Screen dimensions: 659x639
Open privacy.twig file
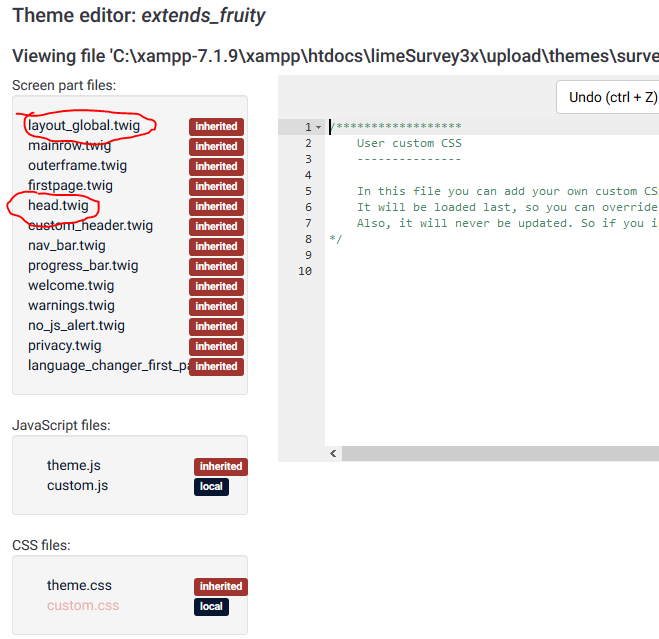point(65,346)
